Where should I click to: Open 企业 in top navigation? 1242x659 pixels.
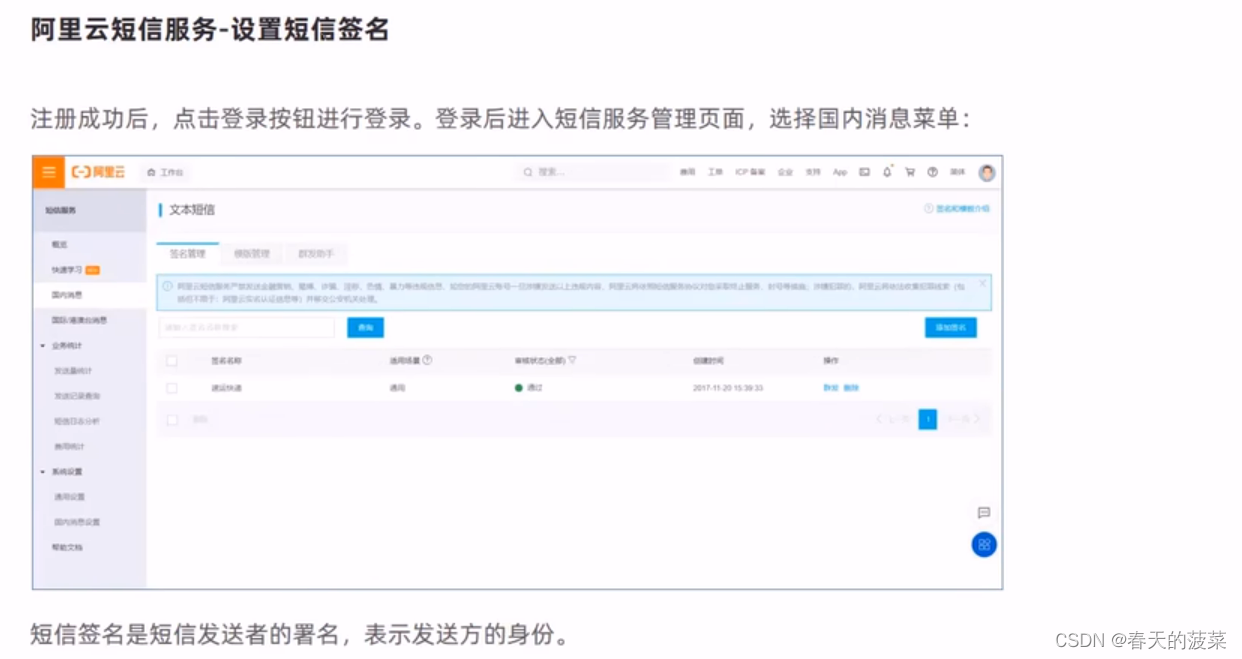point(785,172)
